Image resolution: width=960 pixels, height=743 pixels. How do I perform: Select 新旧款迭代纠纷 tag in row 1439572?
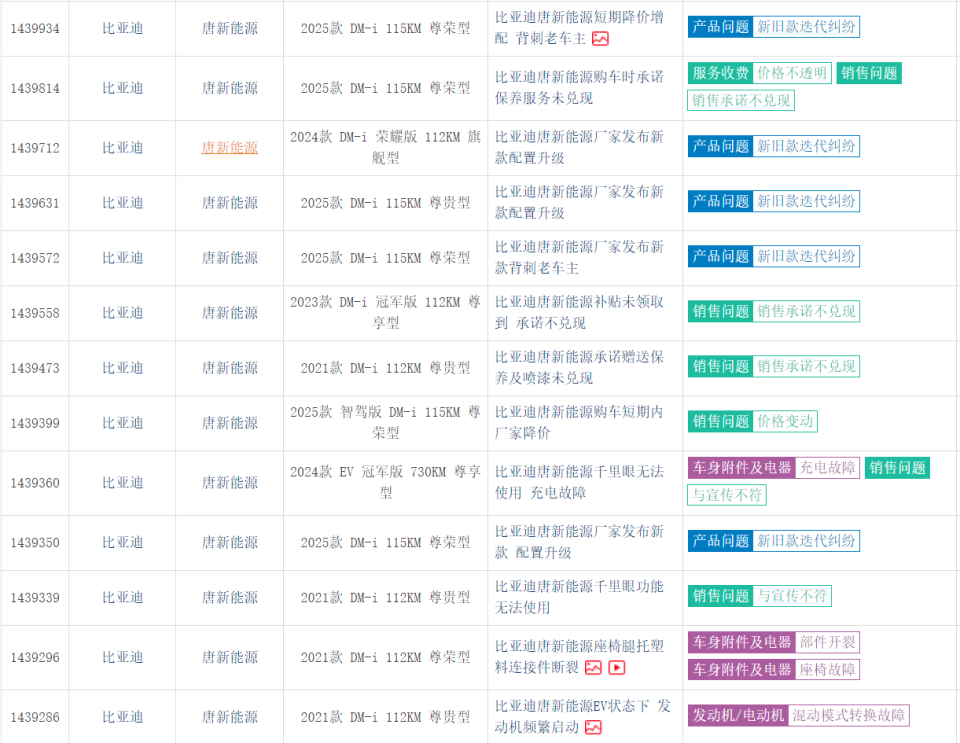click(x=806, y=256)
